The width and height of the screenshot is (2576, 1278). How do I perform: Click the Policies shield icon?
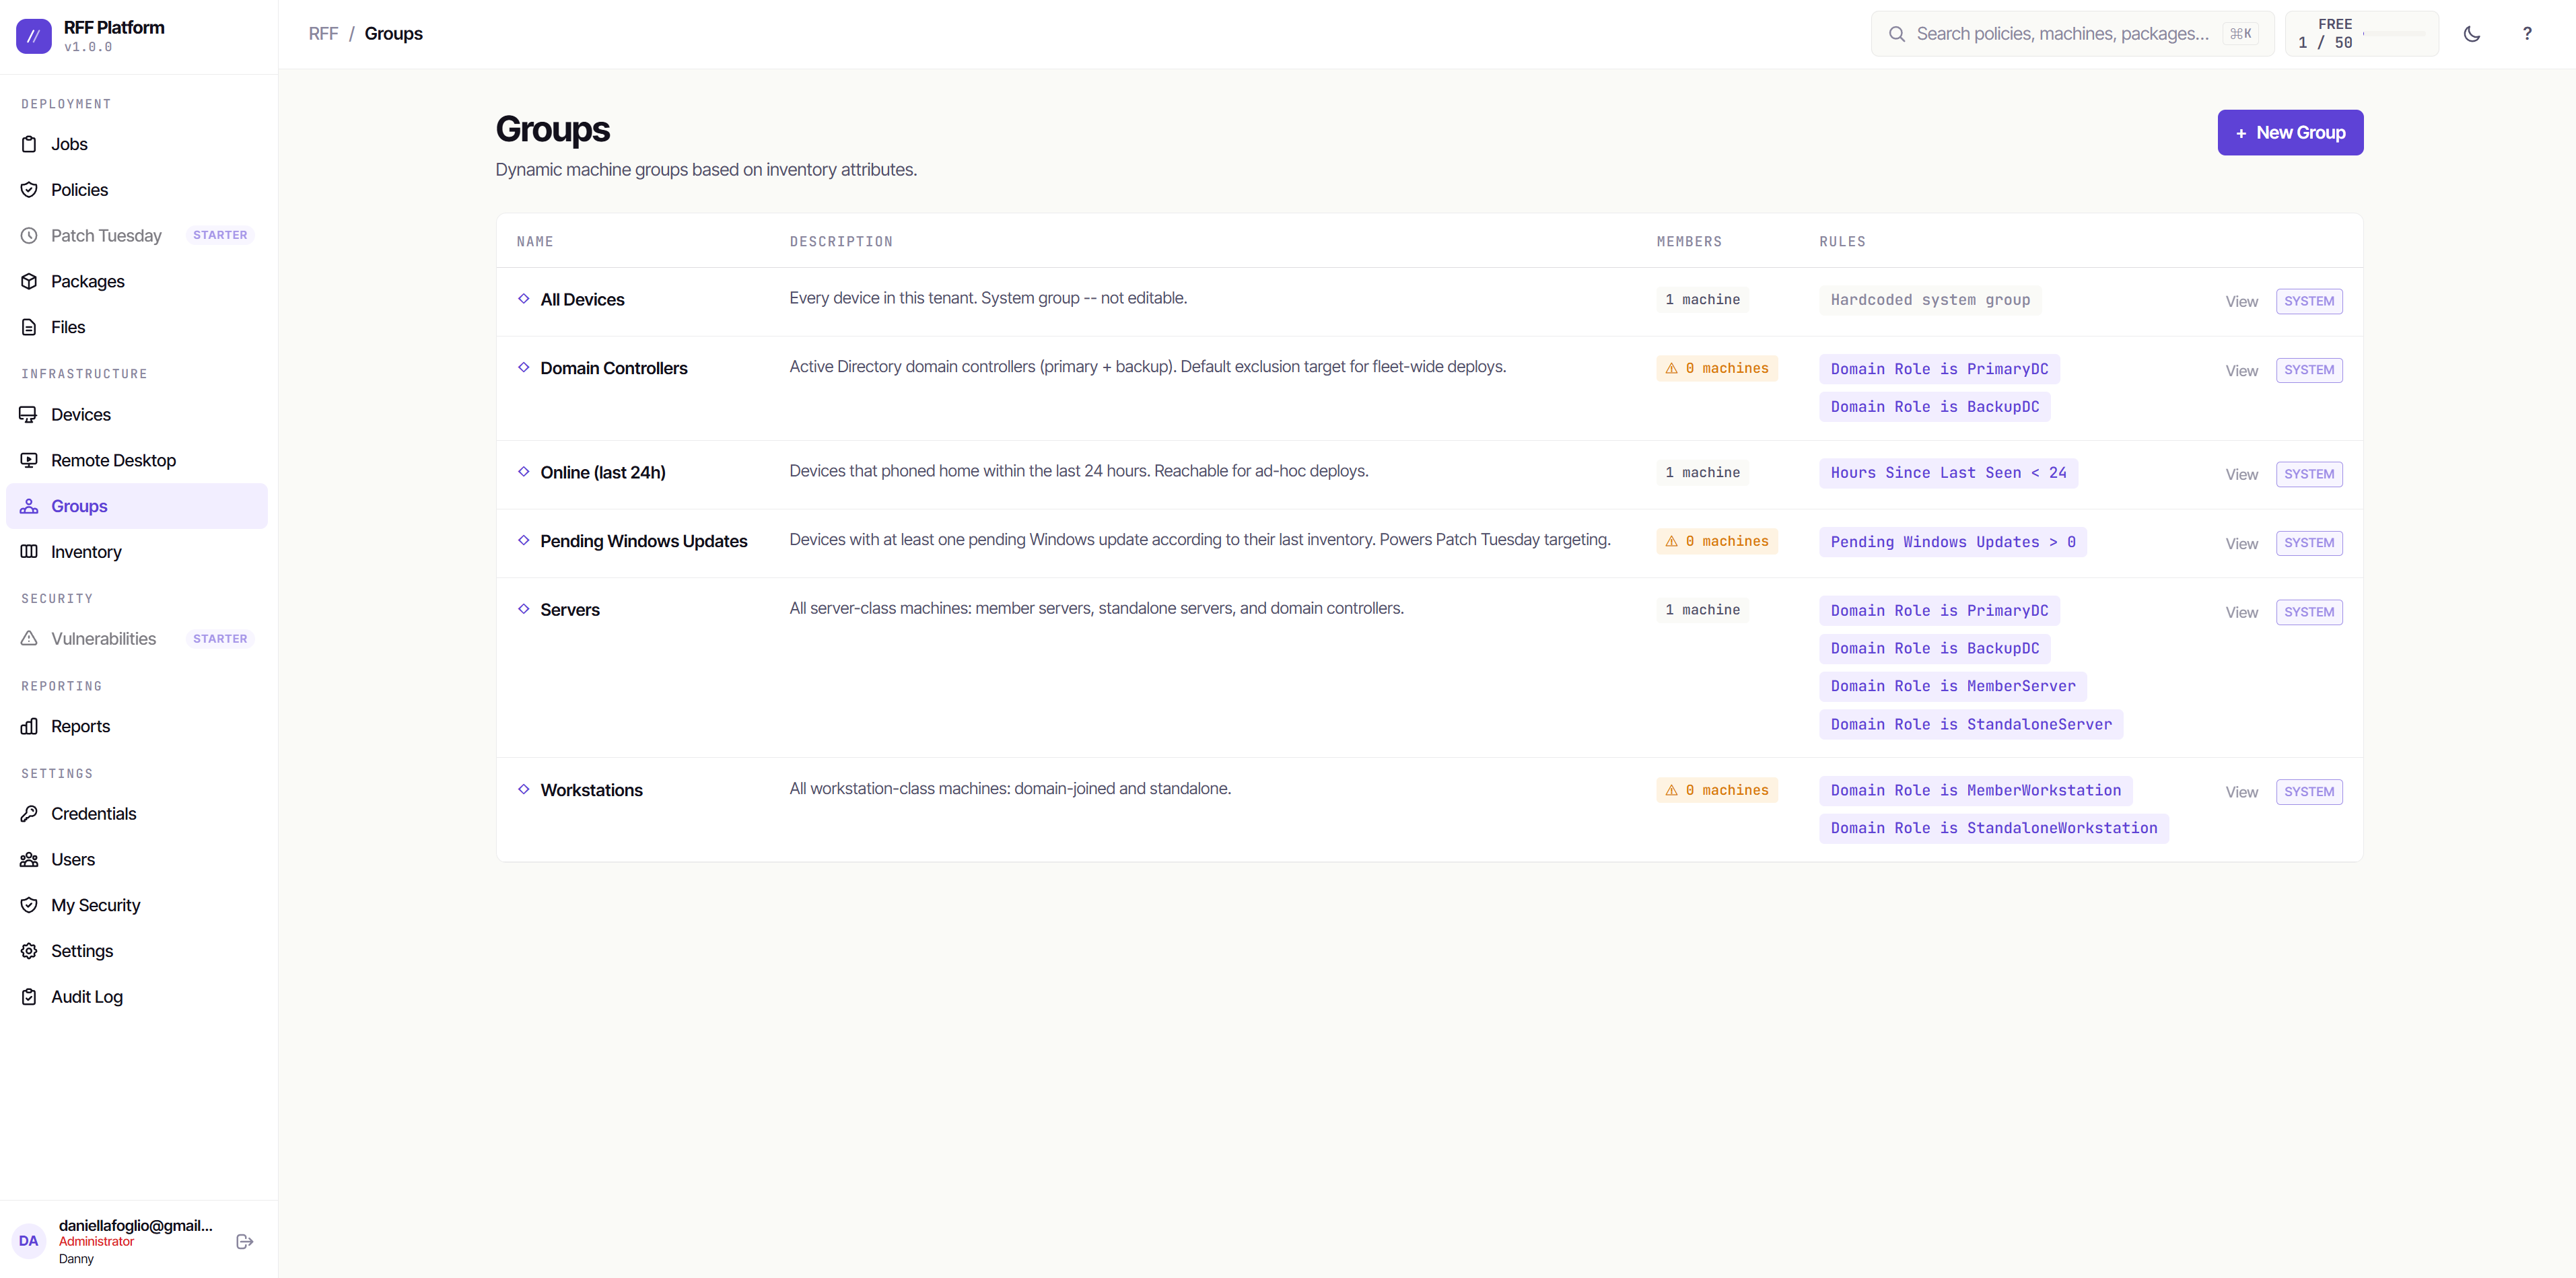[29, 190]
